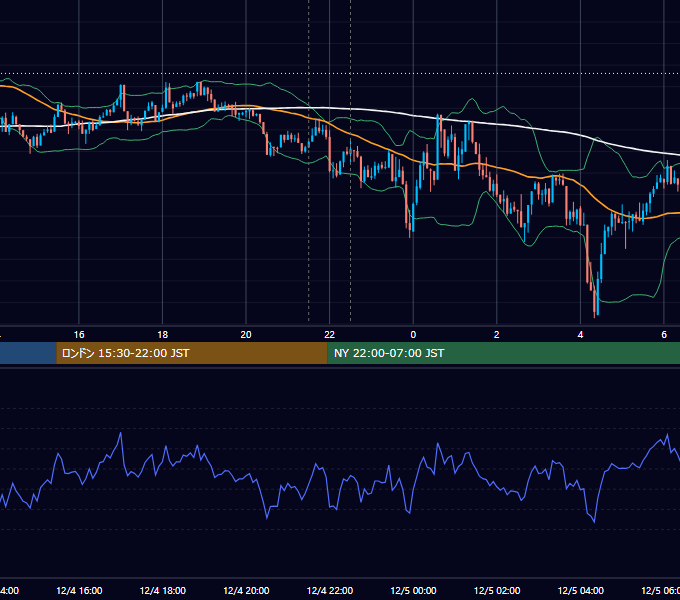The image size is (680, 600).
Task: Click the 12/5 00:00 date label
Action: pos(413,590)
